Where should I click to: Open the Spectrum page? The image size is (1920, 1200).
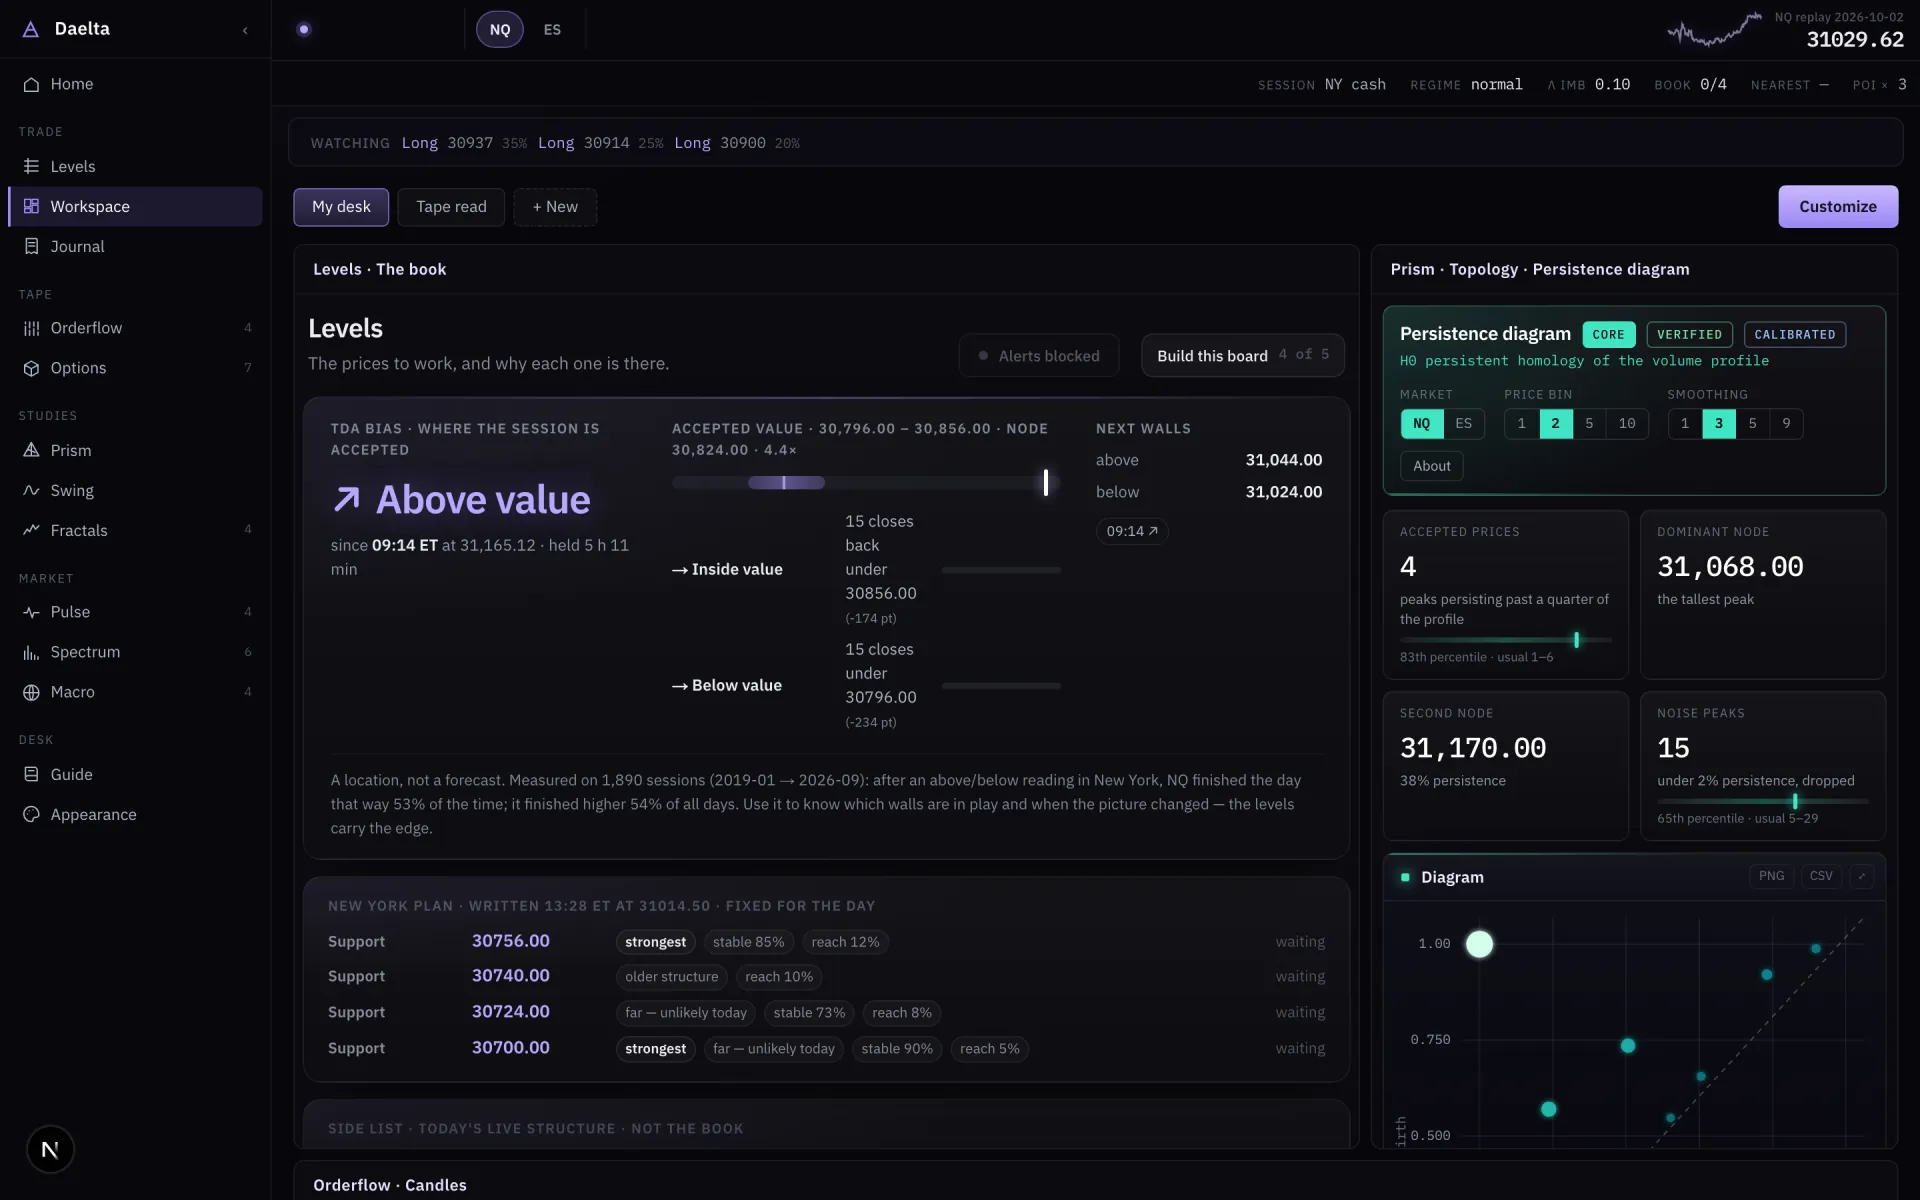(x=135, y=652)
